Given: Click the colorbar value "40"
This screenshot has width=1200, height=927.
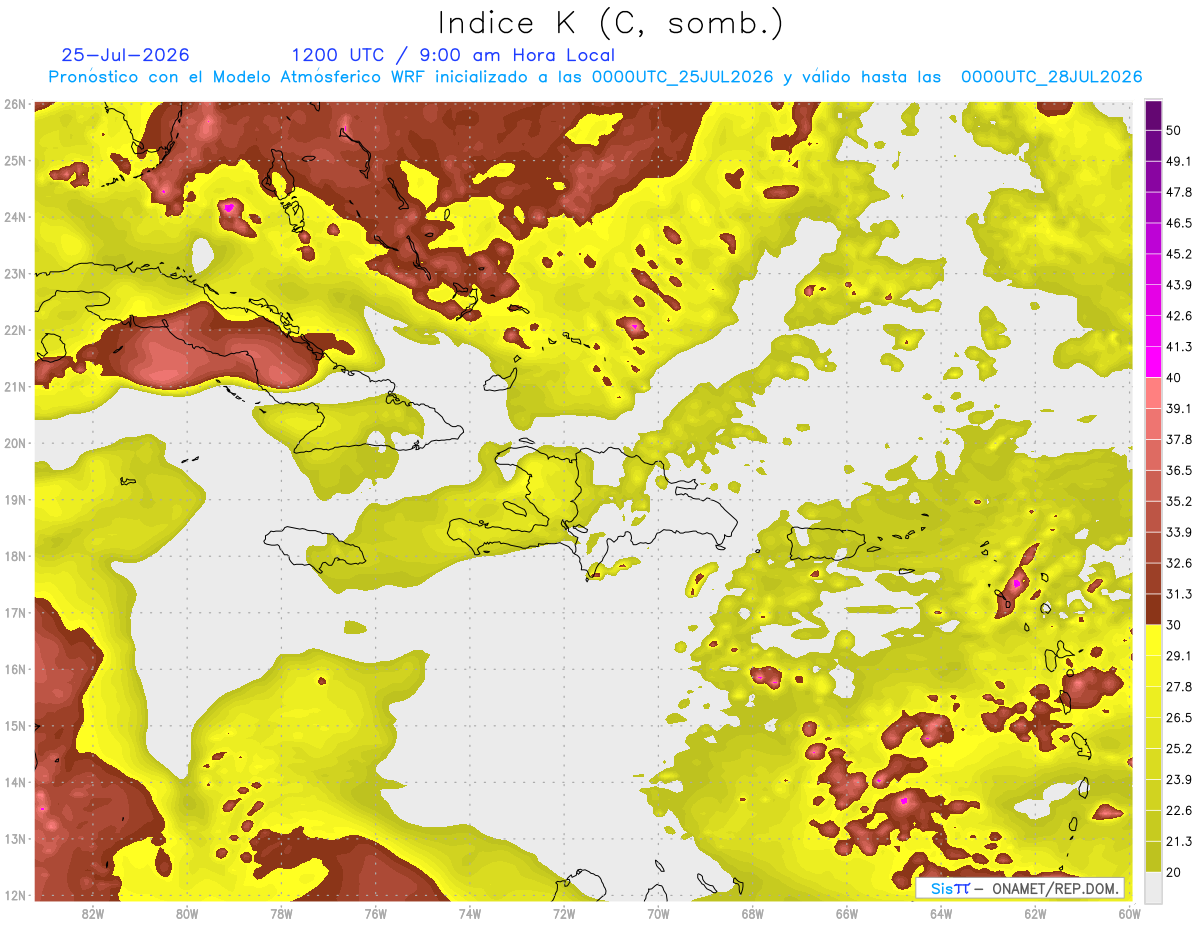Looking at the screenshot, I should click(1176, 377).
